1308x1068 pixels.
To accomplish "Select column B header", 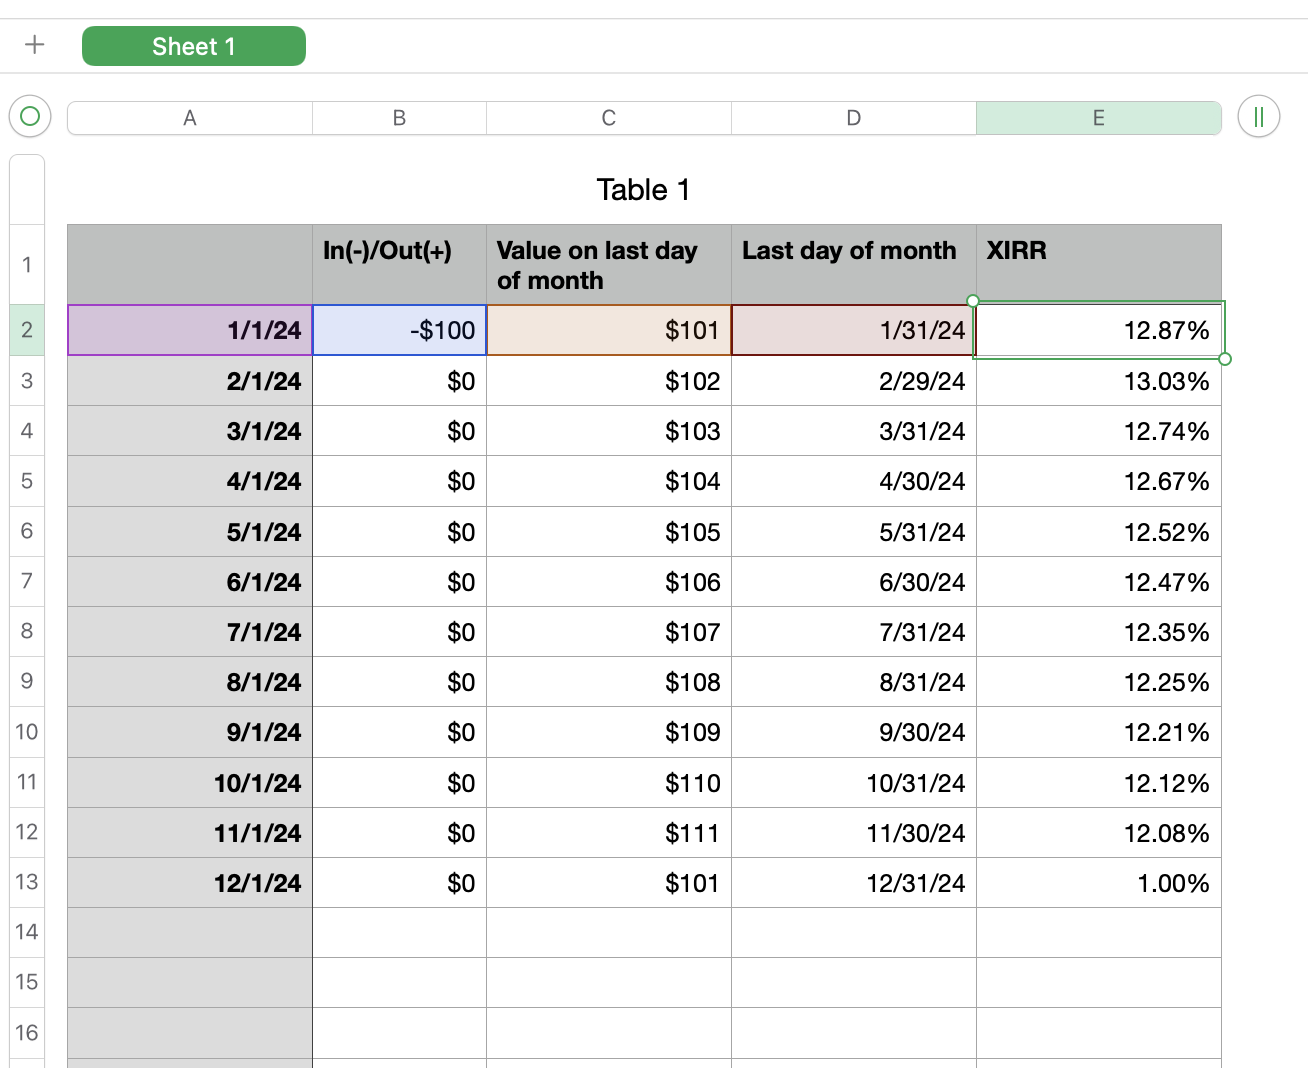I will point(399,118).
